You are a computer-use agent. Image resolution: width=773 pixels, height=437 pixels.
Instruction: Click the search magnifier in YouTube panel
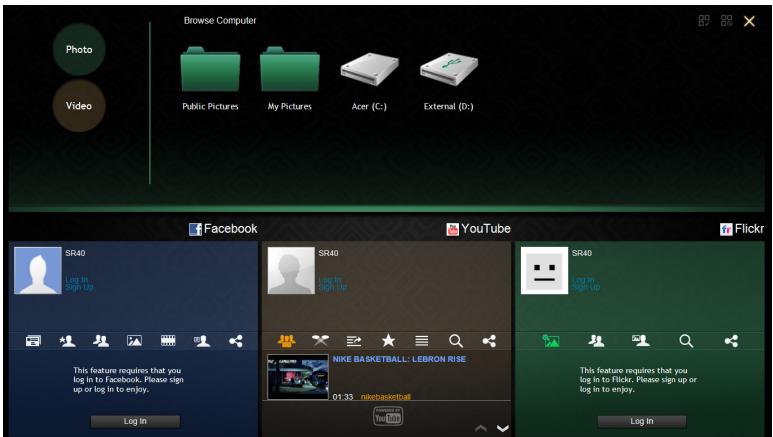pos(456,341)
